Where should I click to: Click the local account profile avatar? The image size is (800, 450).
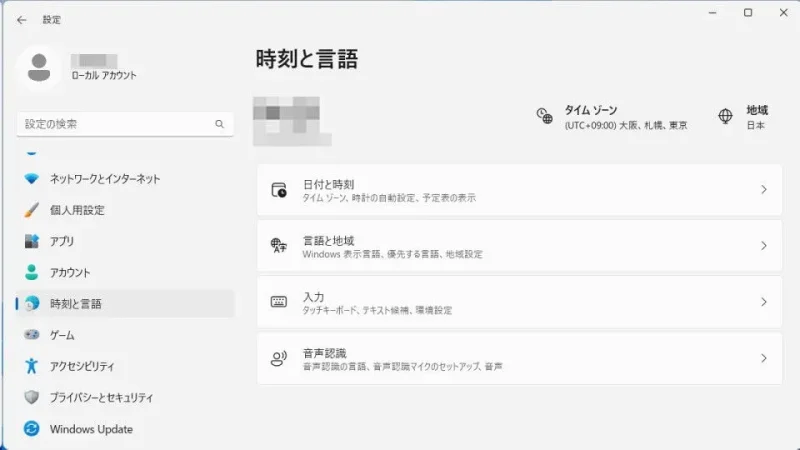tap(41, 67)
